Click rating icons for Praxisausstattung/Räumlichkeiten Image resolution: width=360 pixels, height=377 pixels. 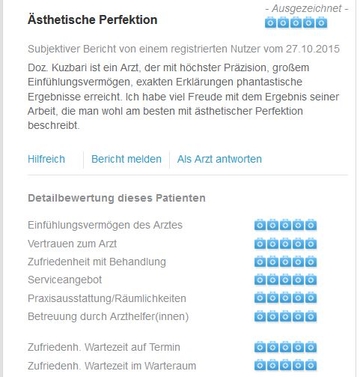coord(285,298)
